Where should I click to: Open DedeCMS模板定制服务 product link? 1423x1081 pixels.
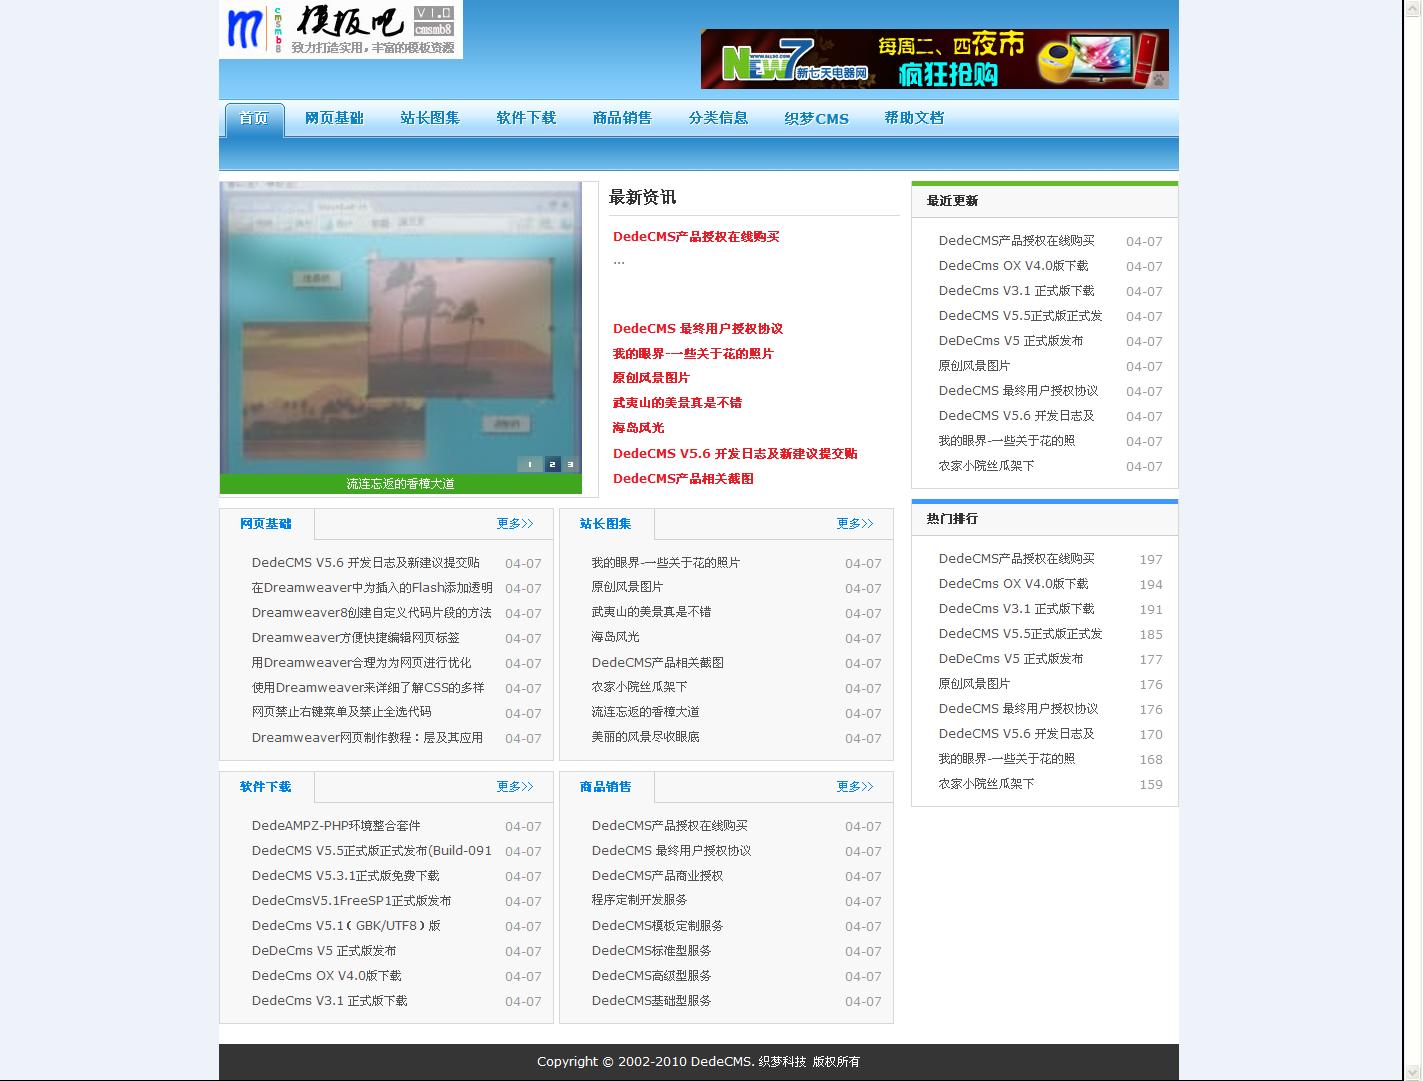tap(657, 926)
